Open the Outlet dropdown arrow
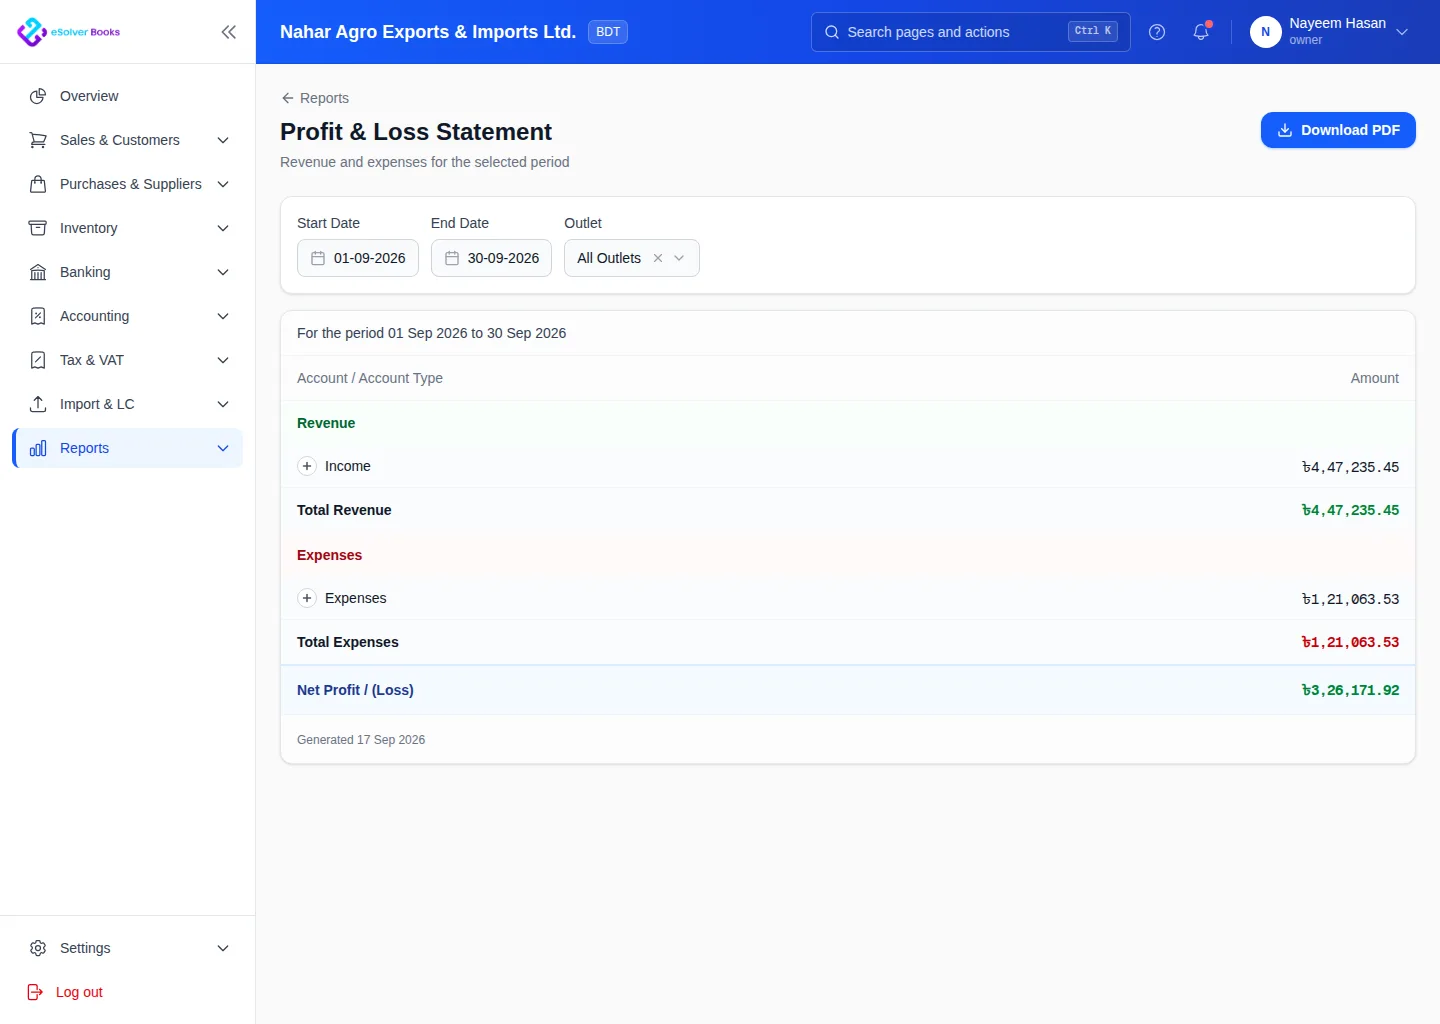The image size is (1440, 1024). click(x=680, y=258)
